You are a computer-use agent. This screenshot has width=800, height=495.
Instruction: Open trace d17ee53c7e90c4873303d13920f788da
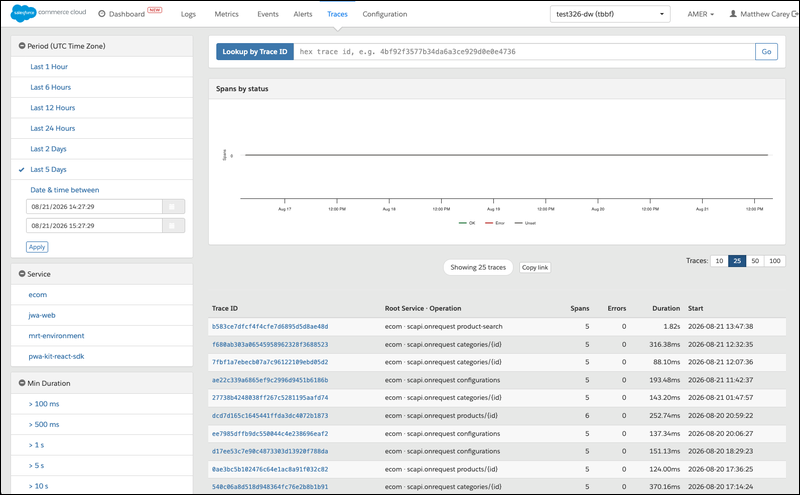[x=270, y=452]
